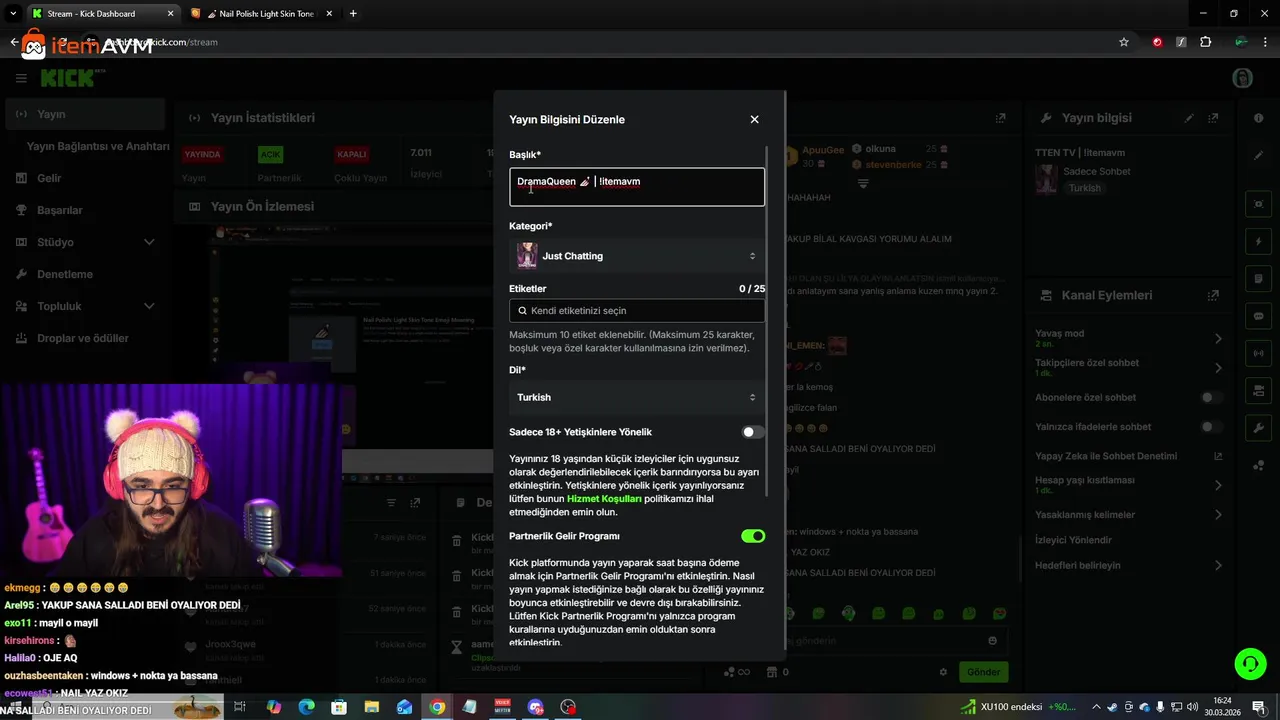Expand Hesap yaşı kısıtlaması chevron

[x=1218, y=485]
